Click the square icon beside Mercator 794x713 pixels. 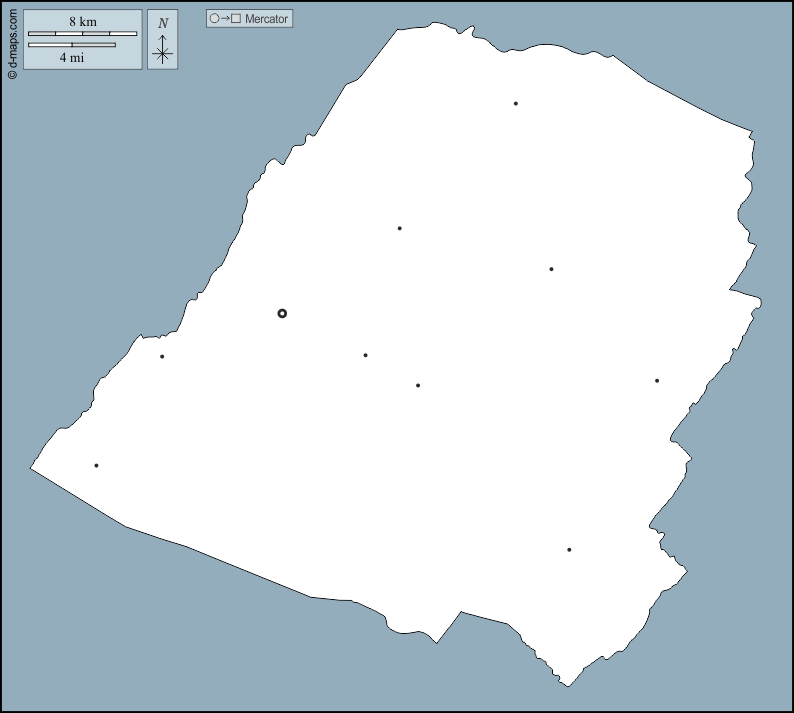[x=236, y=19]
